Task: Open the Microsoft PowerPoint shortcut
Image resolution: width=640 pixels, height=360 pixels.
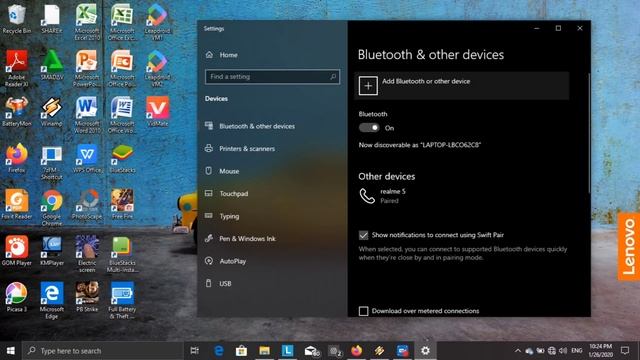Action: (x=87, y=68)
